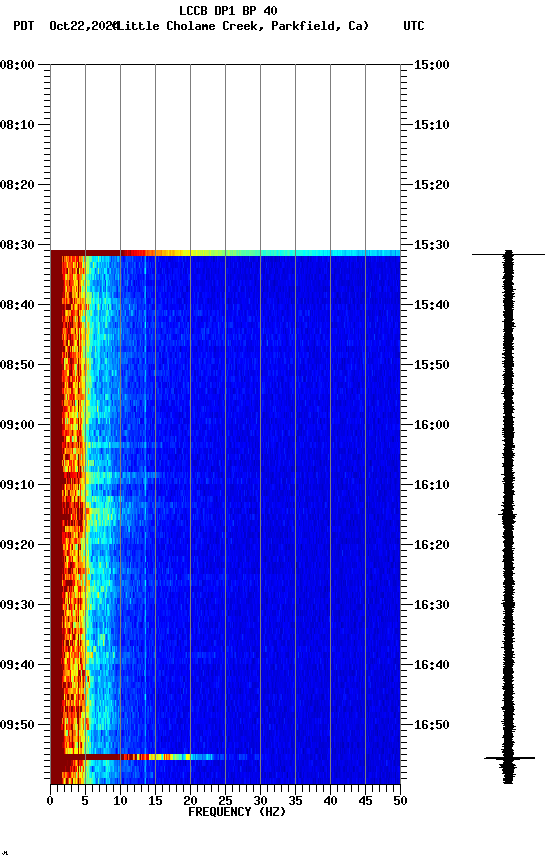Click the 15:00 UTC time label

point(432,65)
